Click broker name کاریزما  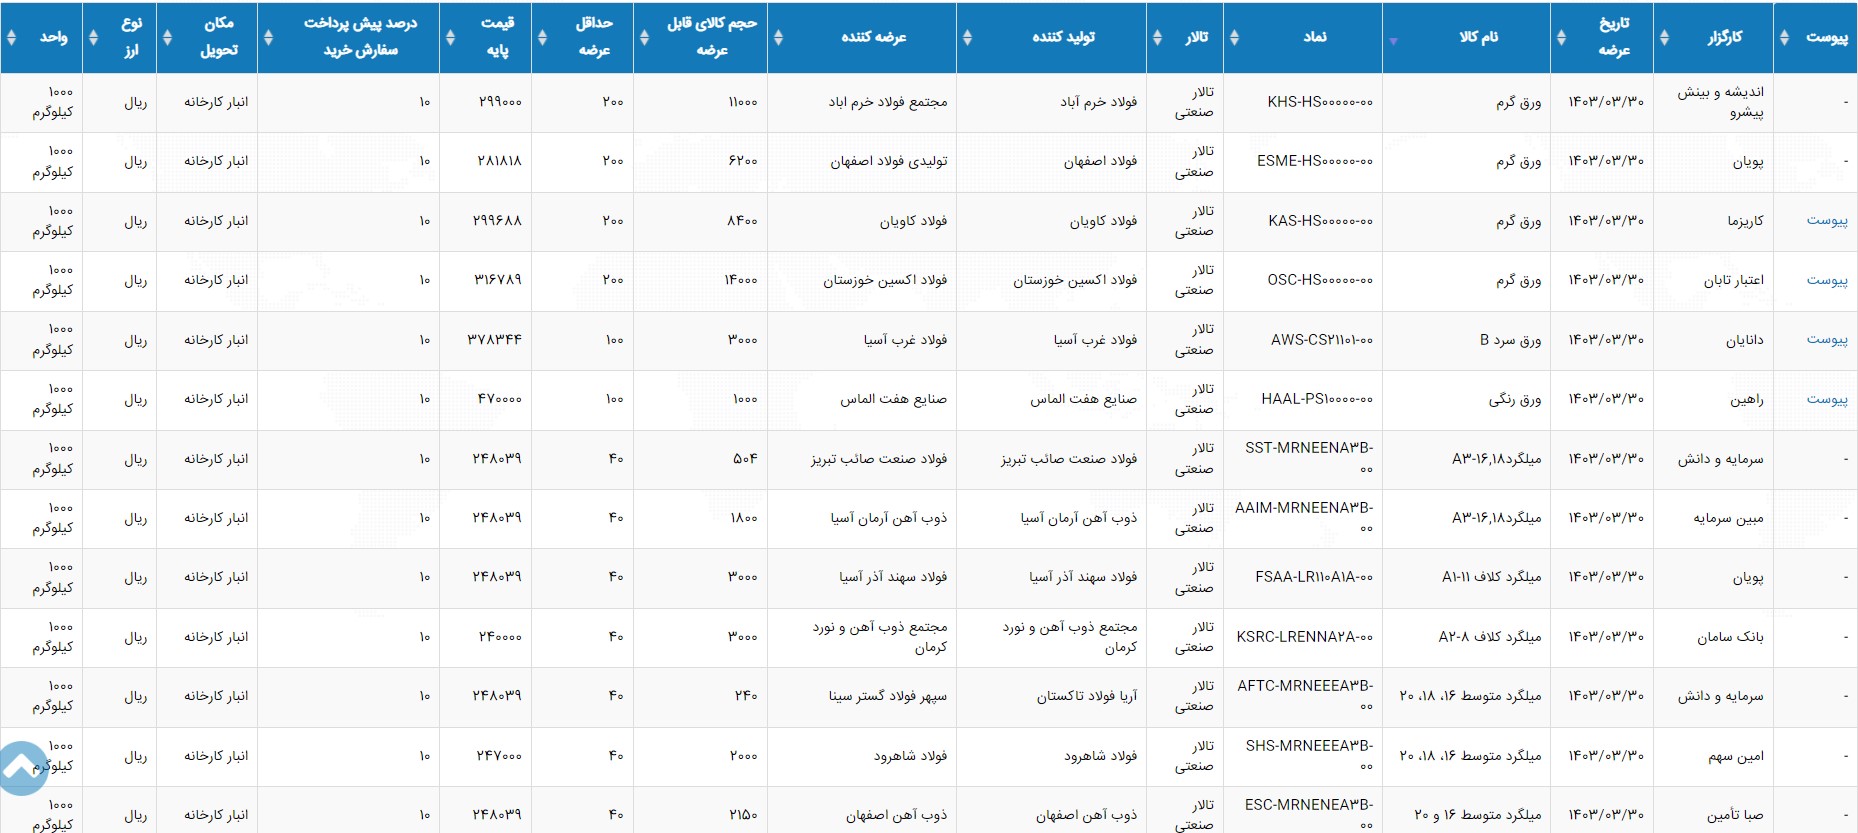tap(1745, 220)
